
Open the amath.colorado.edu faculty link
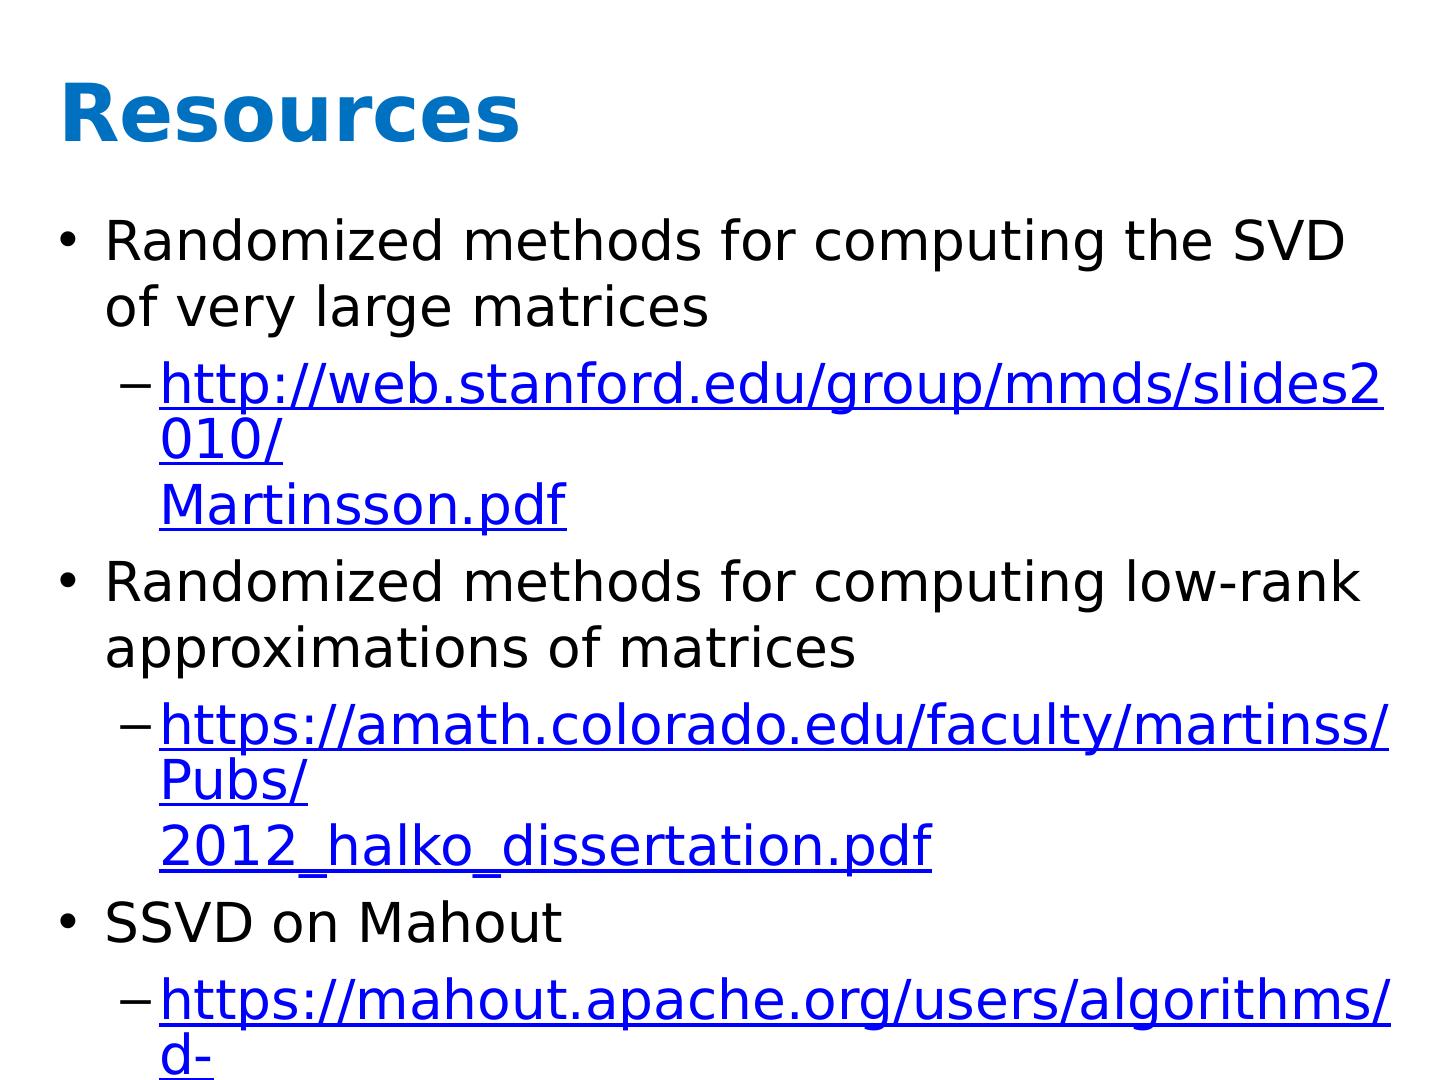click(773, 725)
